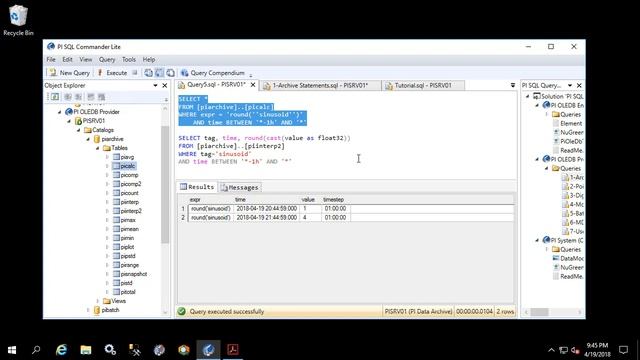Collapse the PI OLEDB Provider node

60,112
